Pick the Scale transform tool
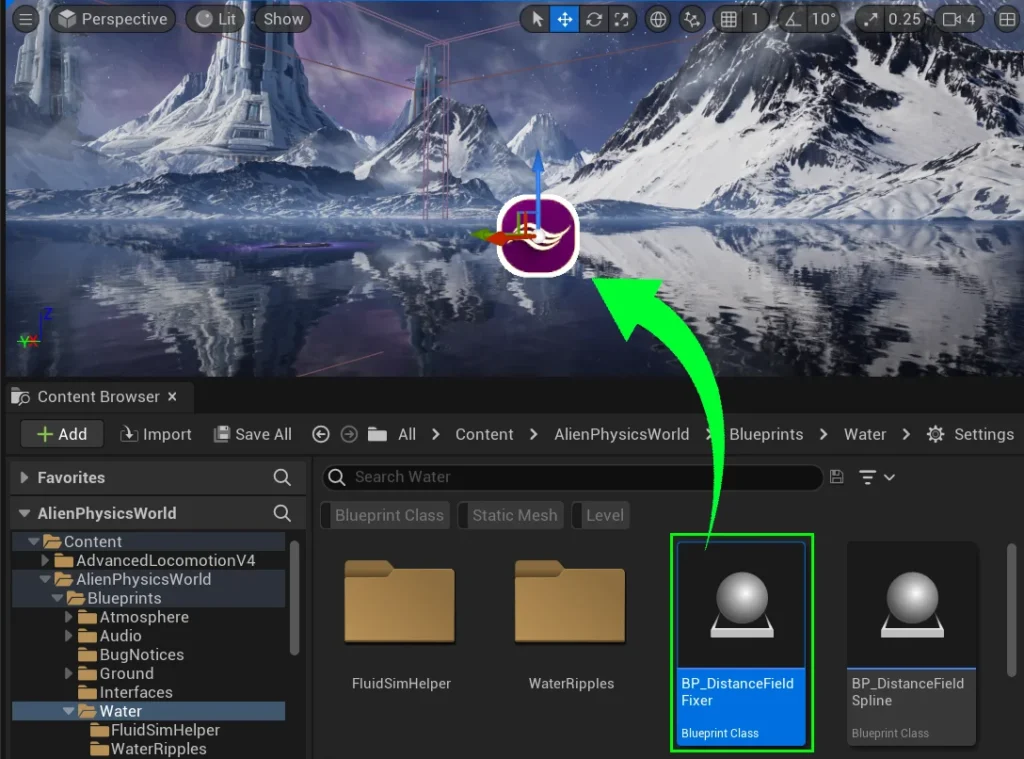This screenshot has height=759, width=1024. [x=622, y=19]
